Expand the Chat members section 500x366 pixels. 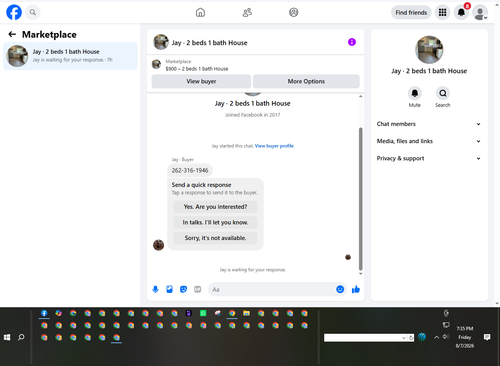click(x=429, y=124)
